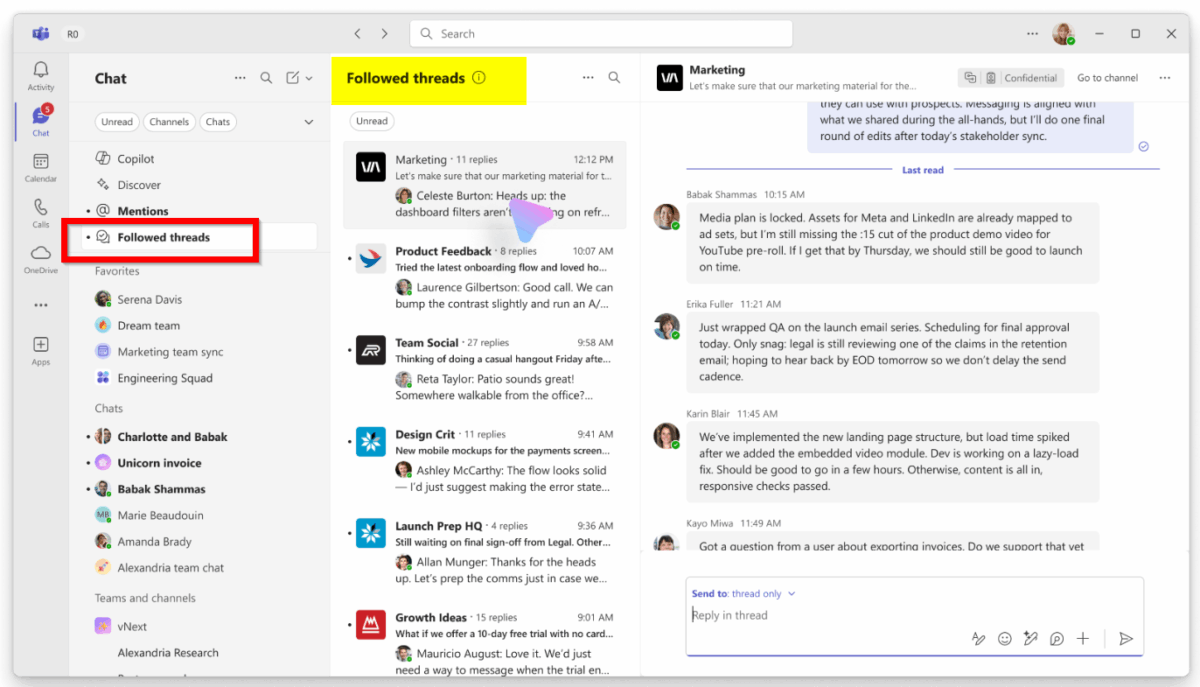Open OneDrive from the left rail
This screenshot has height=687, width=1200.
tap(41, 254)
